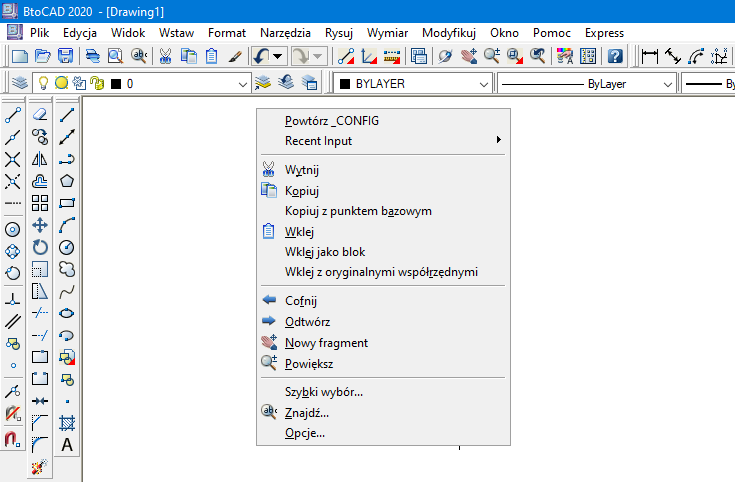This screenshot has width=735, height=482.
Task: Open the layer list dropdown
Action: (243, 84)
